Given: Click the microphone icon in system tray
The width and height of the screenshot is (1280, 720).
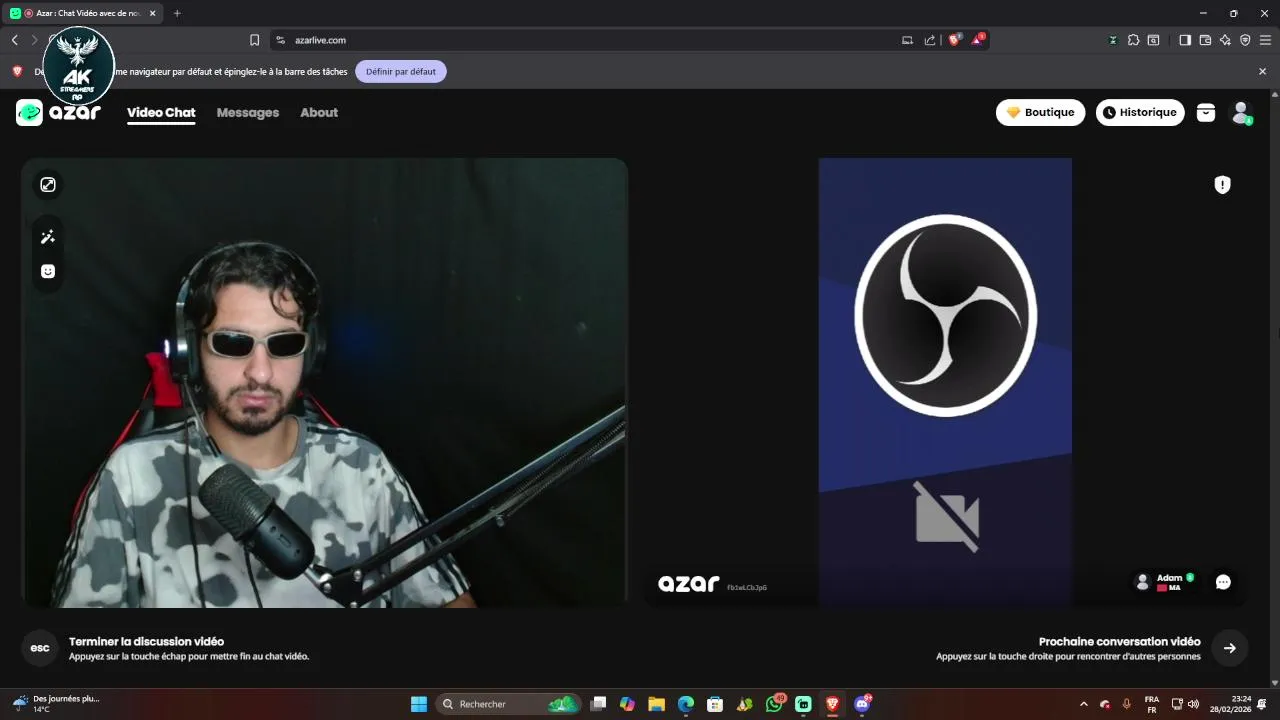Looking at the screenshot, I should click(x=1127, y=704).
